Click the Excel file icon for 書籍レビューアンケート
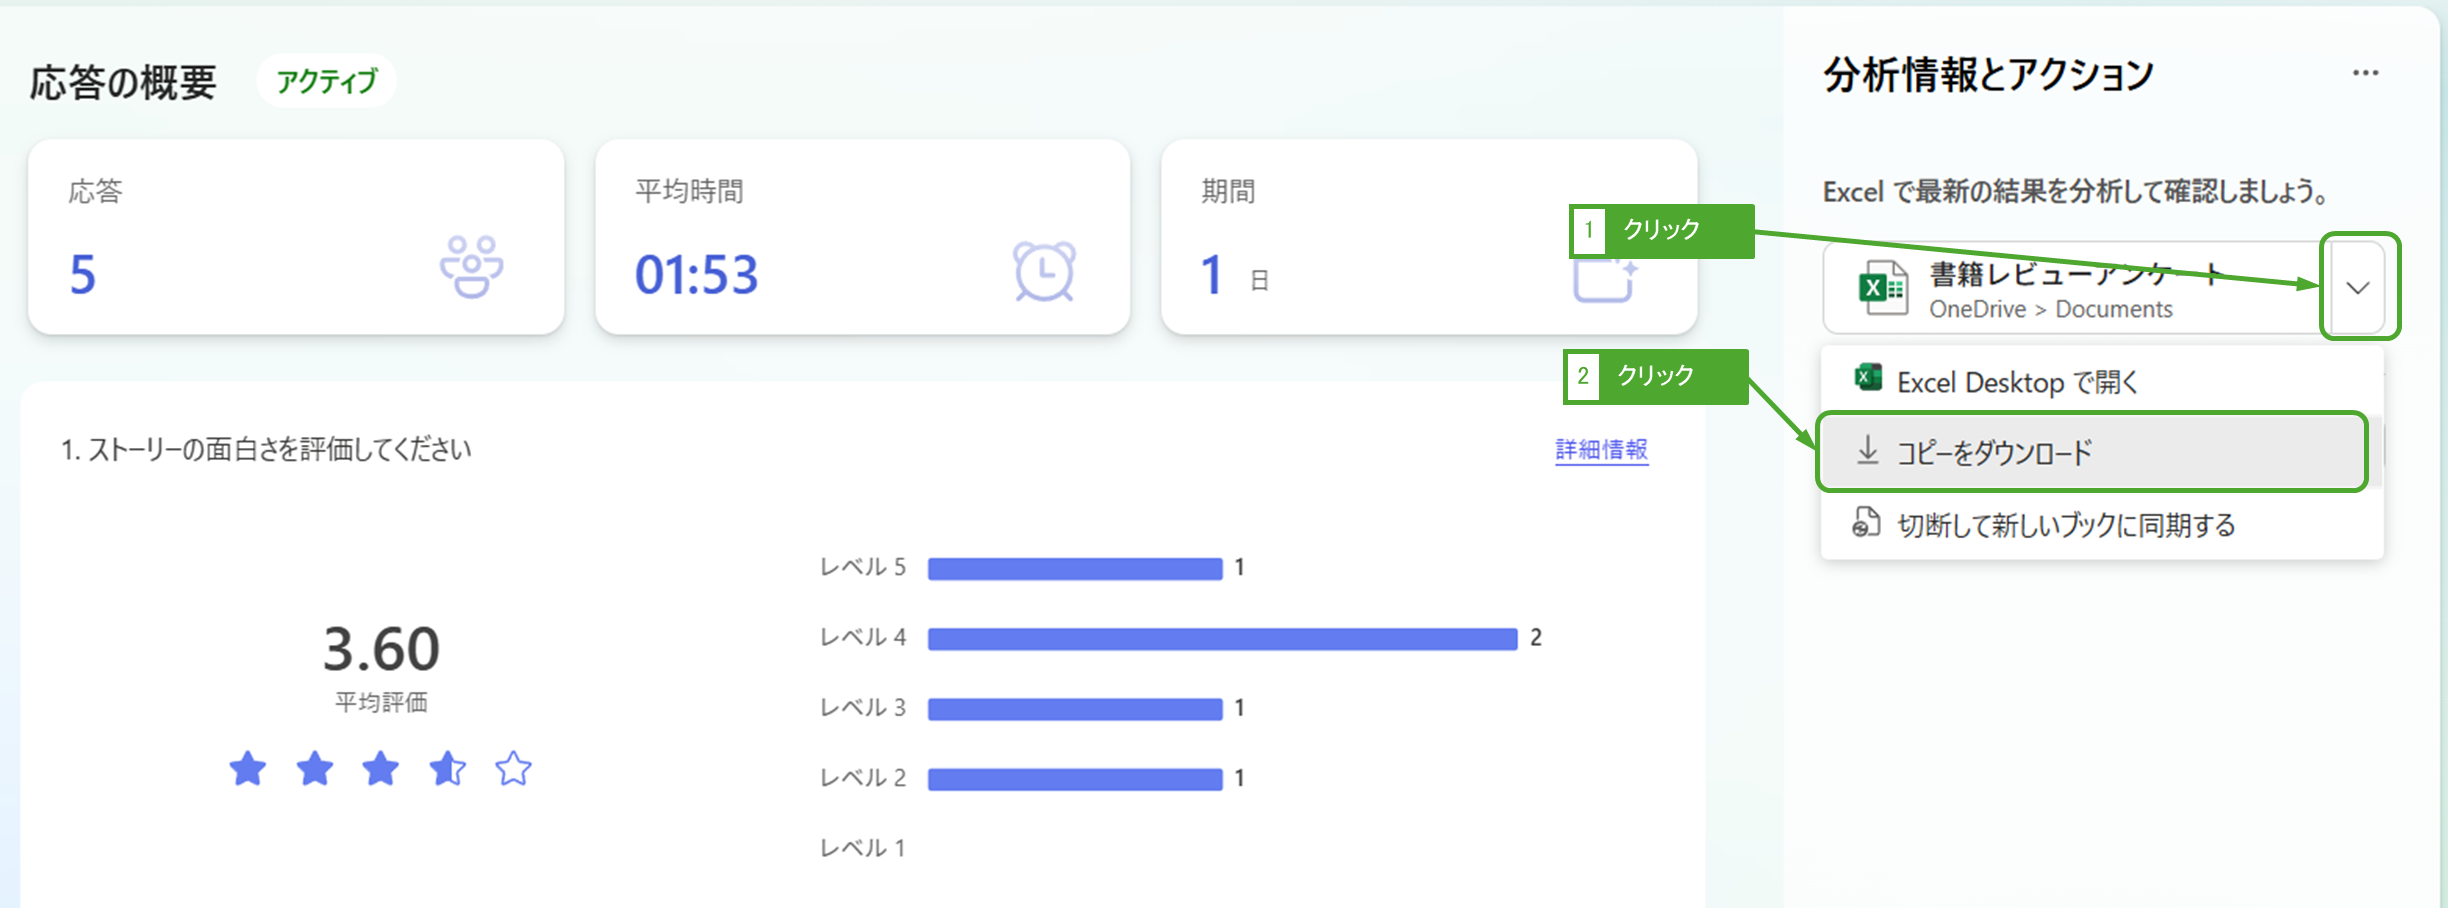This screenshot has height=908, width=2448. pos(1881,288)
